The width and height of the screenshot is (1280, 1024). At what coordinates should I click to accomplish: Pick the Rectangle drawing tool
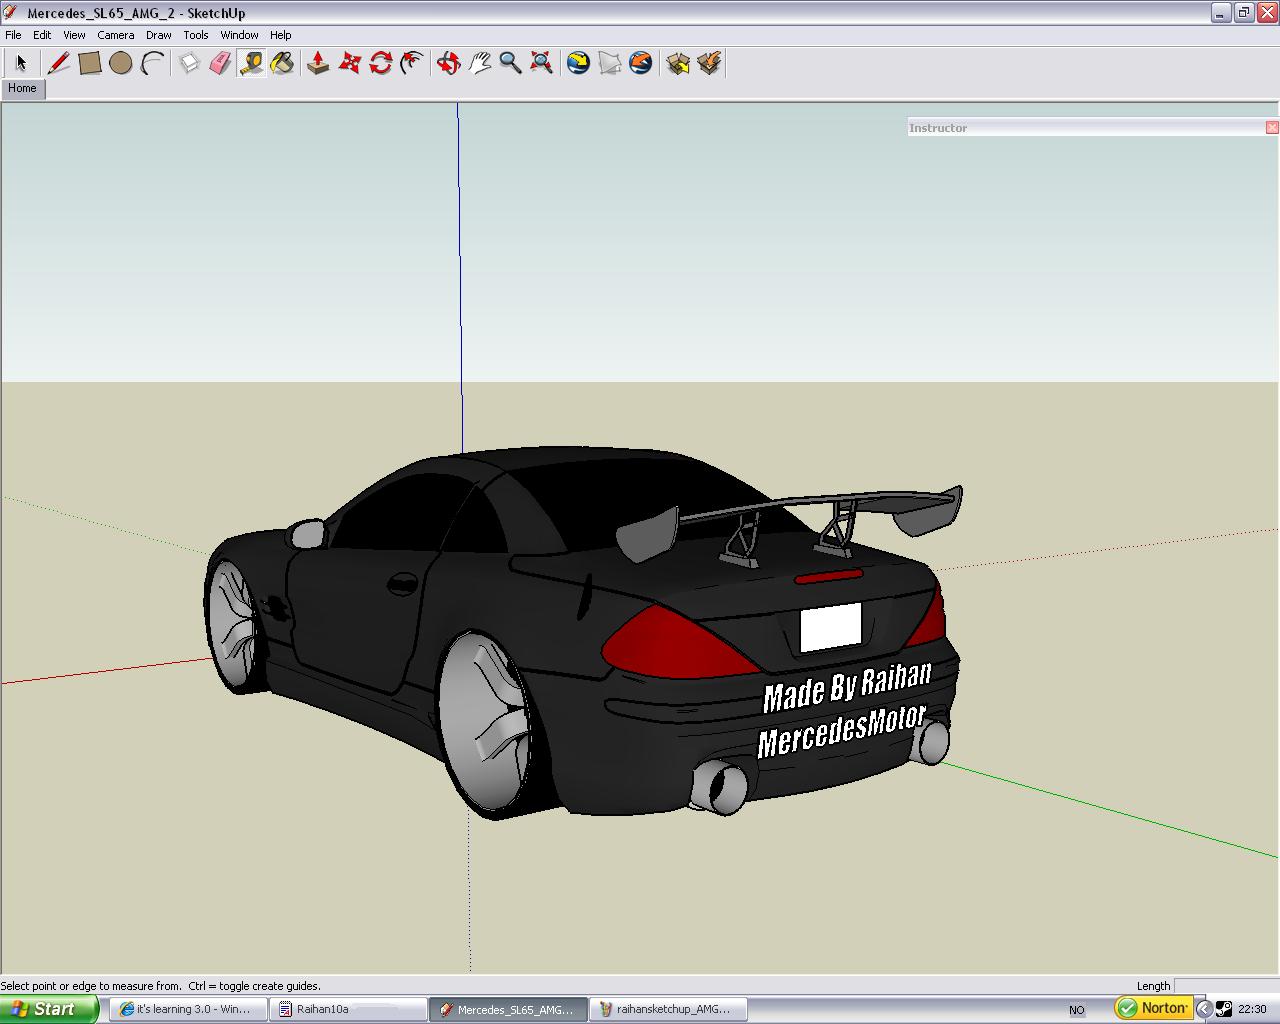click(x=90, y=63)
